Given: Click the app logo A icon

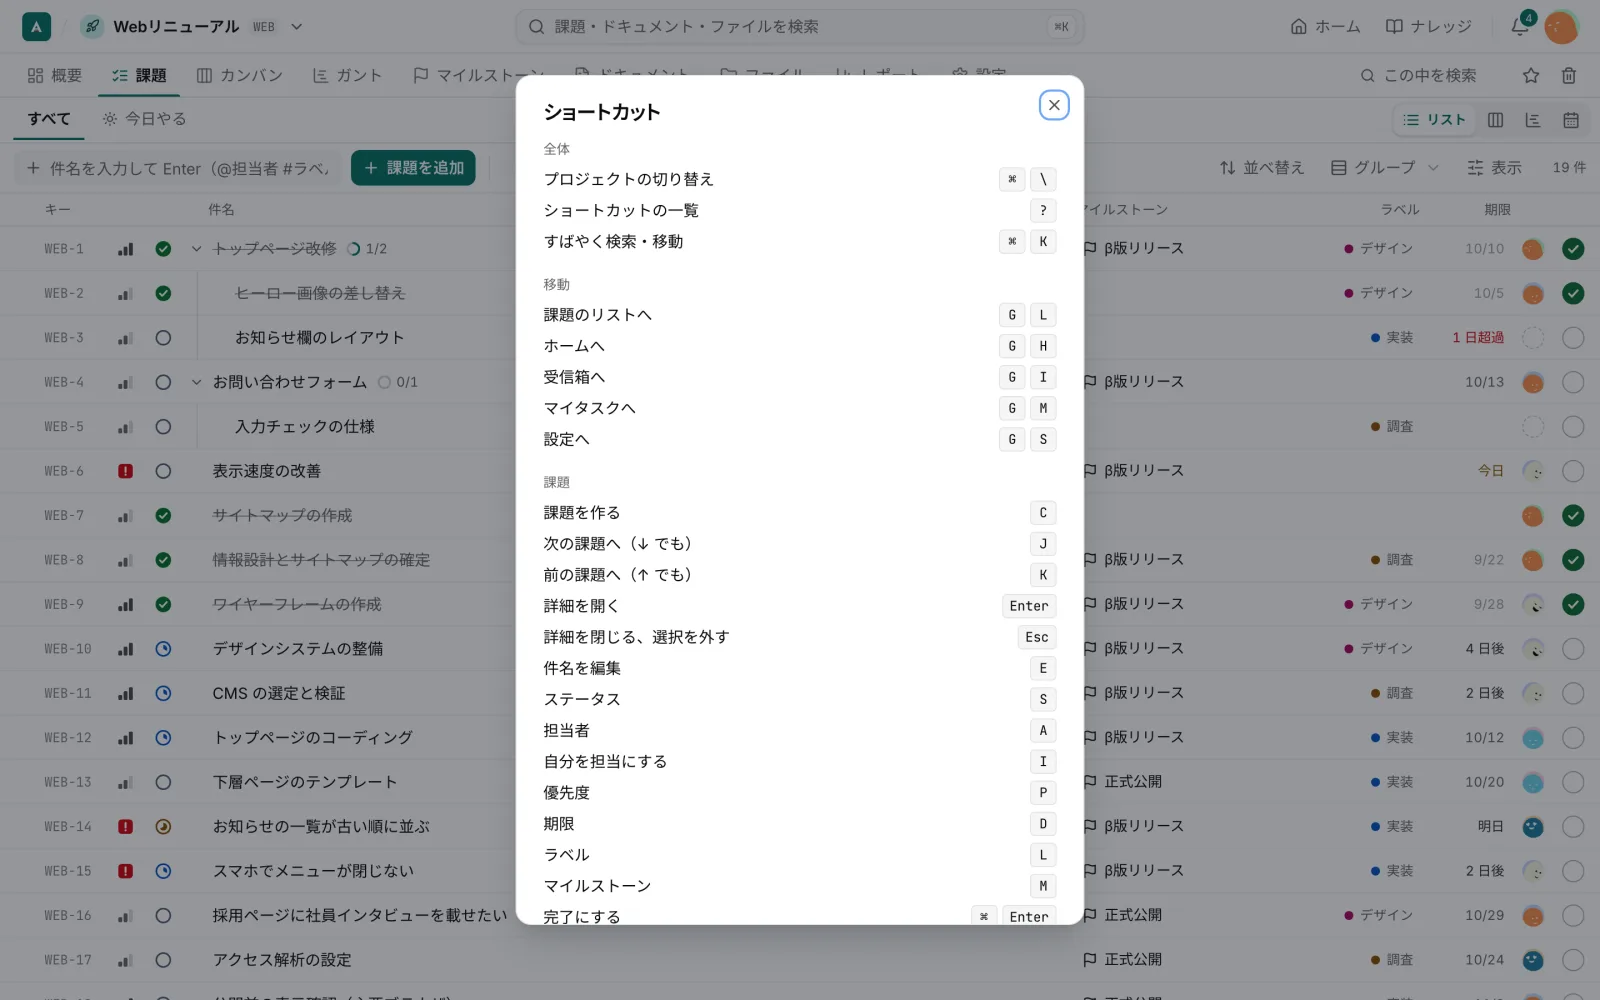Looking at the screenshot, I should tap(36, 27).
